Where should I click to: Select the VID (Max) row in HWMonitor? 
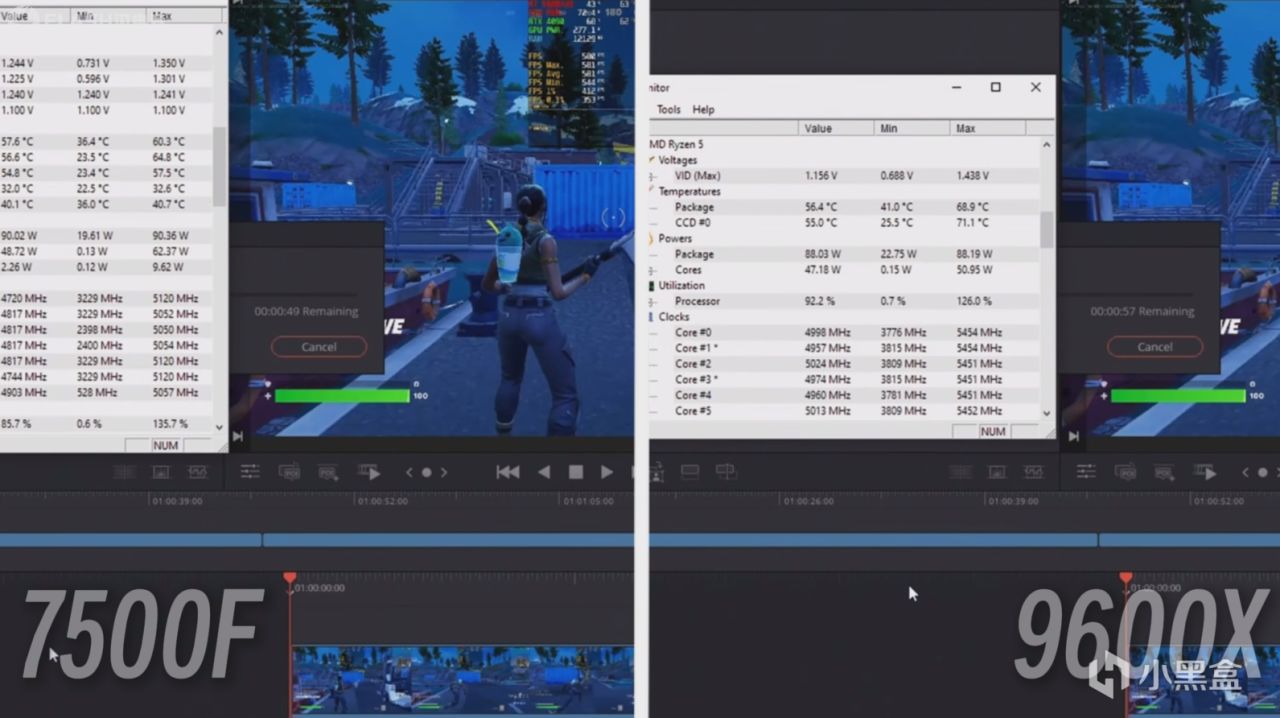click(x=845, y=176)
